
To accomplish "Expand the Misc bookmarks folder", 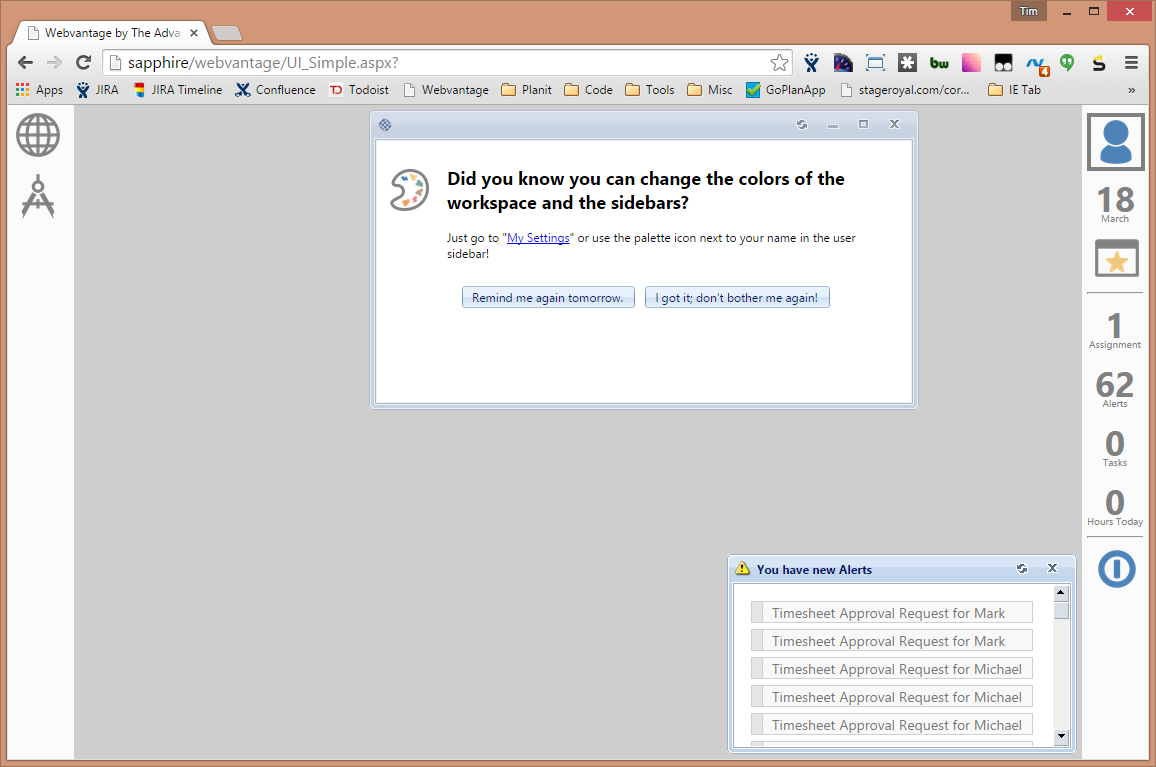I will pyautogui.click(x=710, y=89).
